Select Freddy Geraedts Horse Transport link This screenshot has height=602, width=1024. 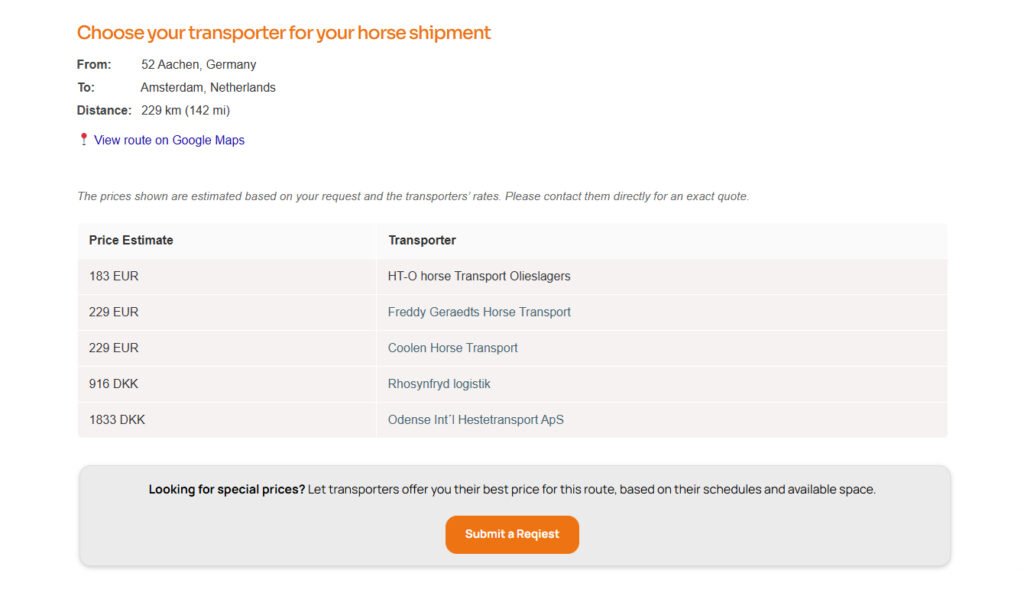(x=479, y=312)
